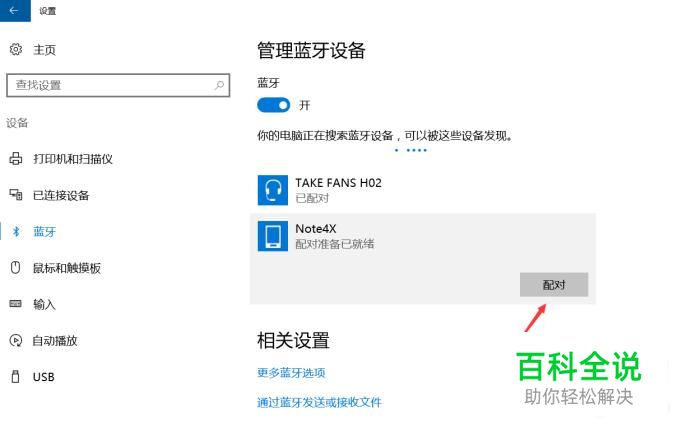Screen dimensions: 692x441
Task: Open the USB settings page
Action: pos(44,377)
